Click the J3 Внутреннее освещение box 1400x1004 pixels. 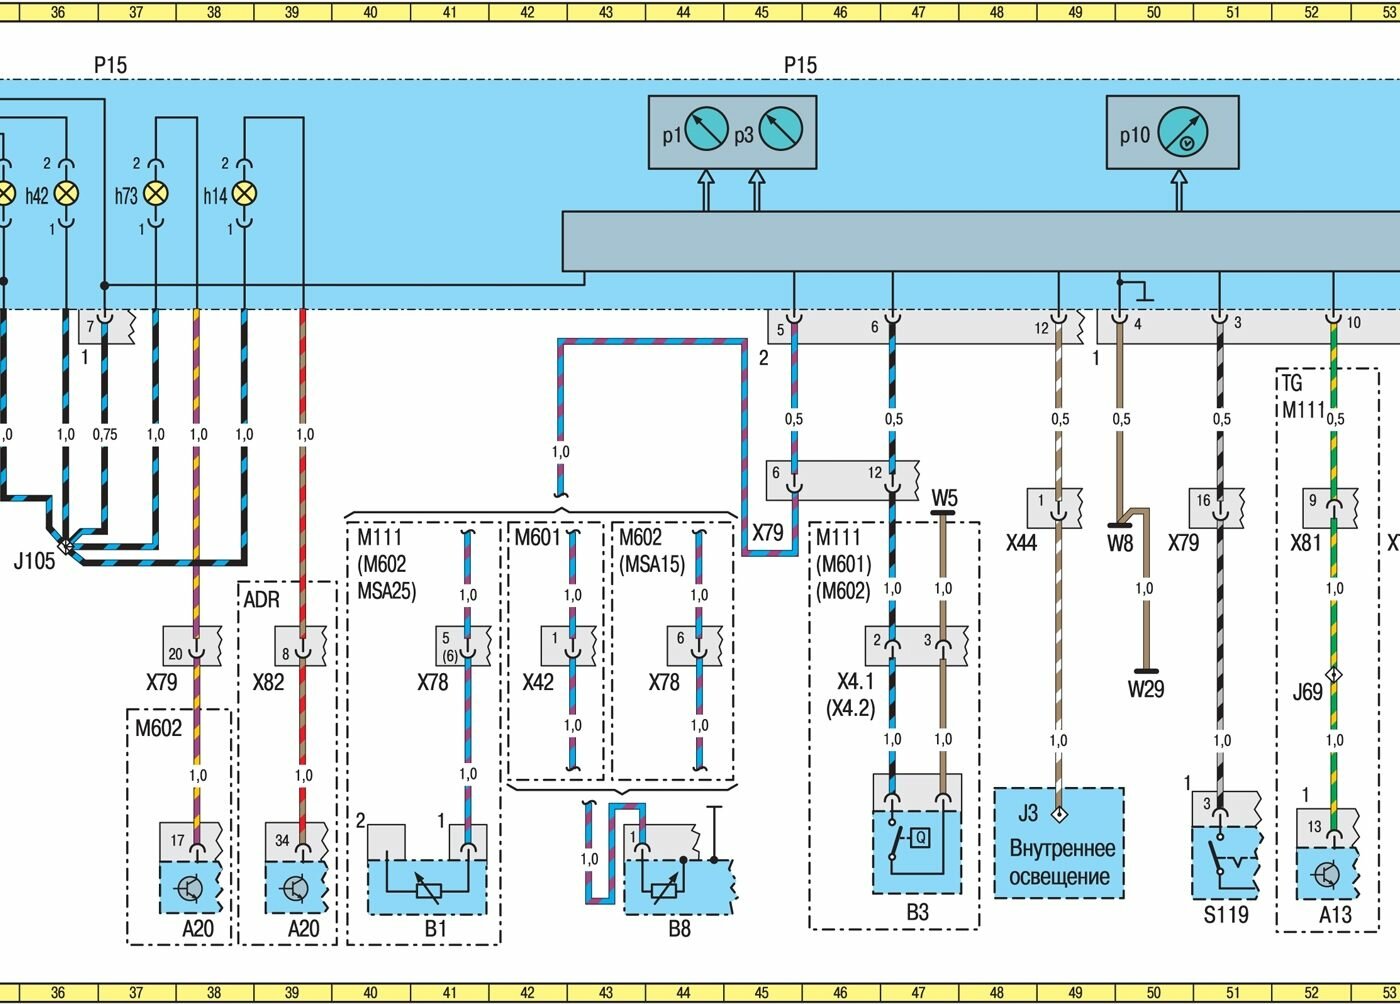tap(1059, 842)
